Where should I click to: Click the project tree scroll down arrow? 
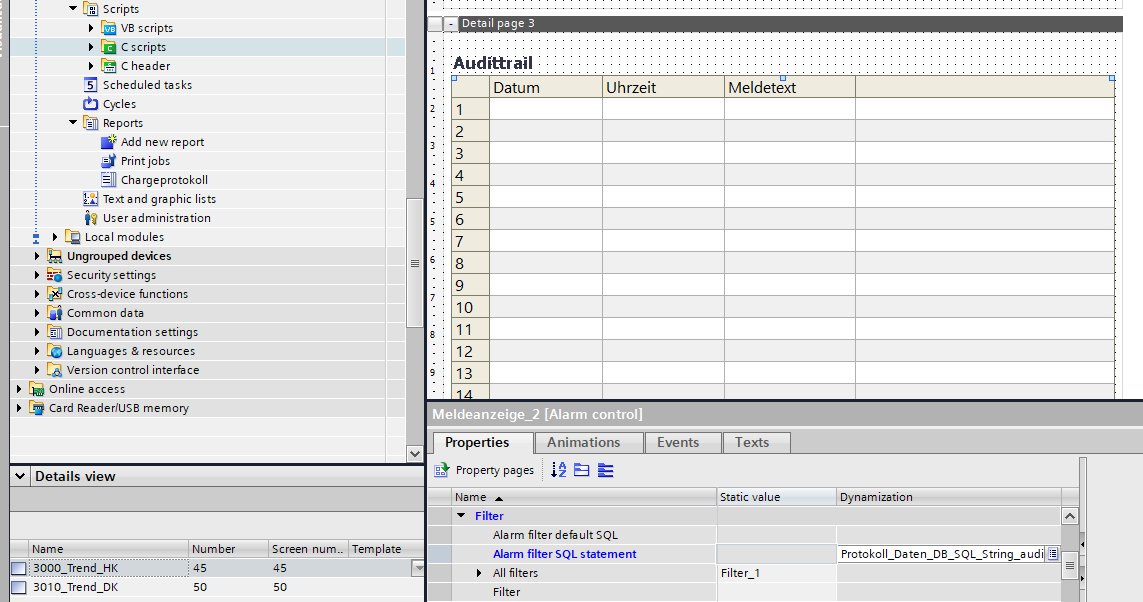(x=415, y=453)
